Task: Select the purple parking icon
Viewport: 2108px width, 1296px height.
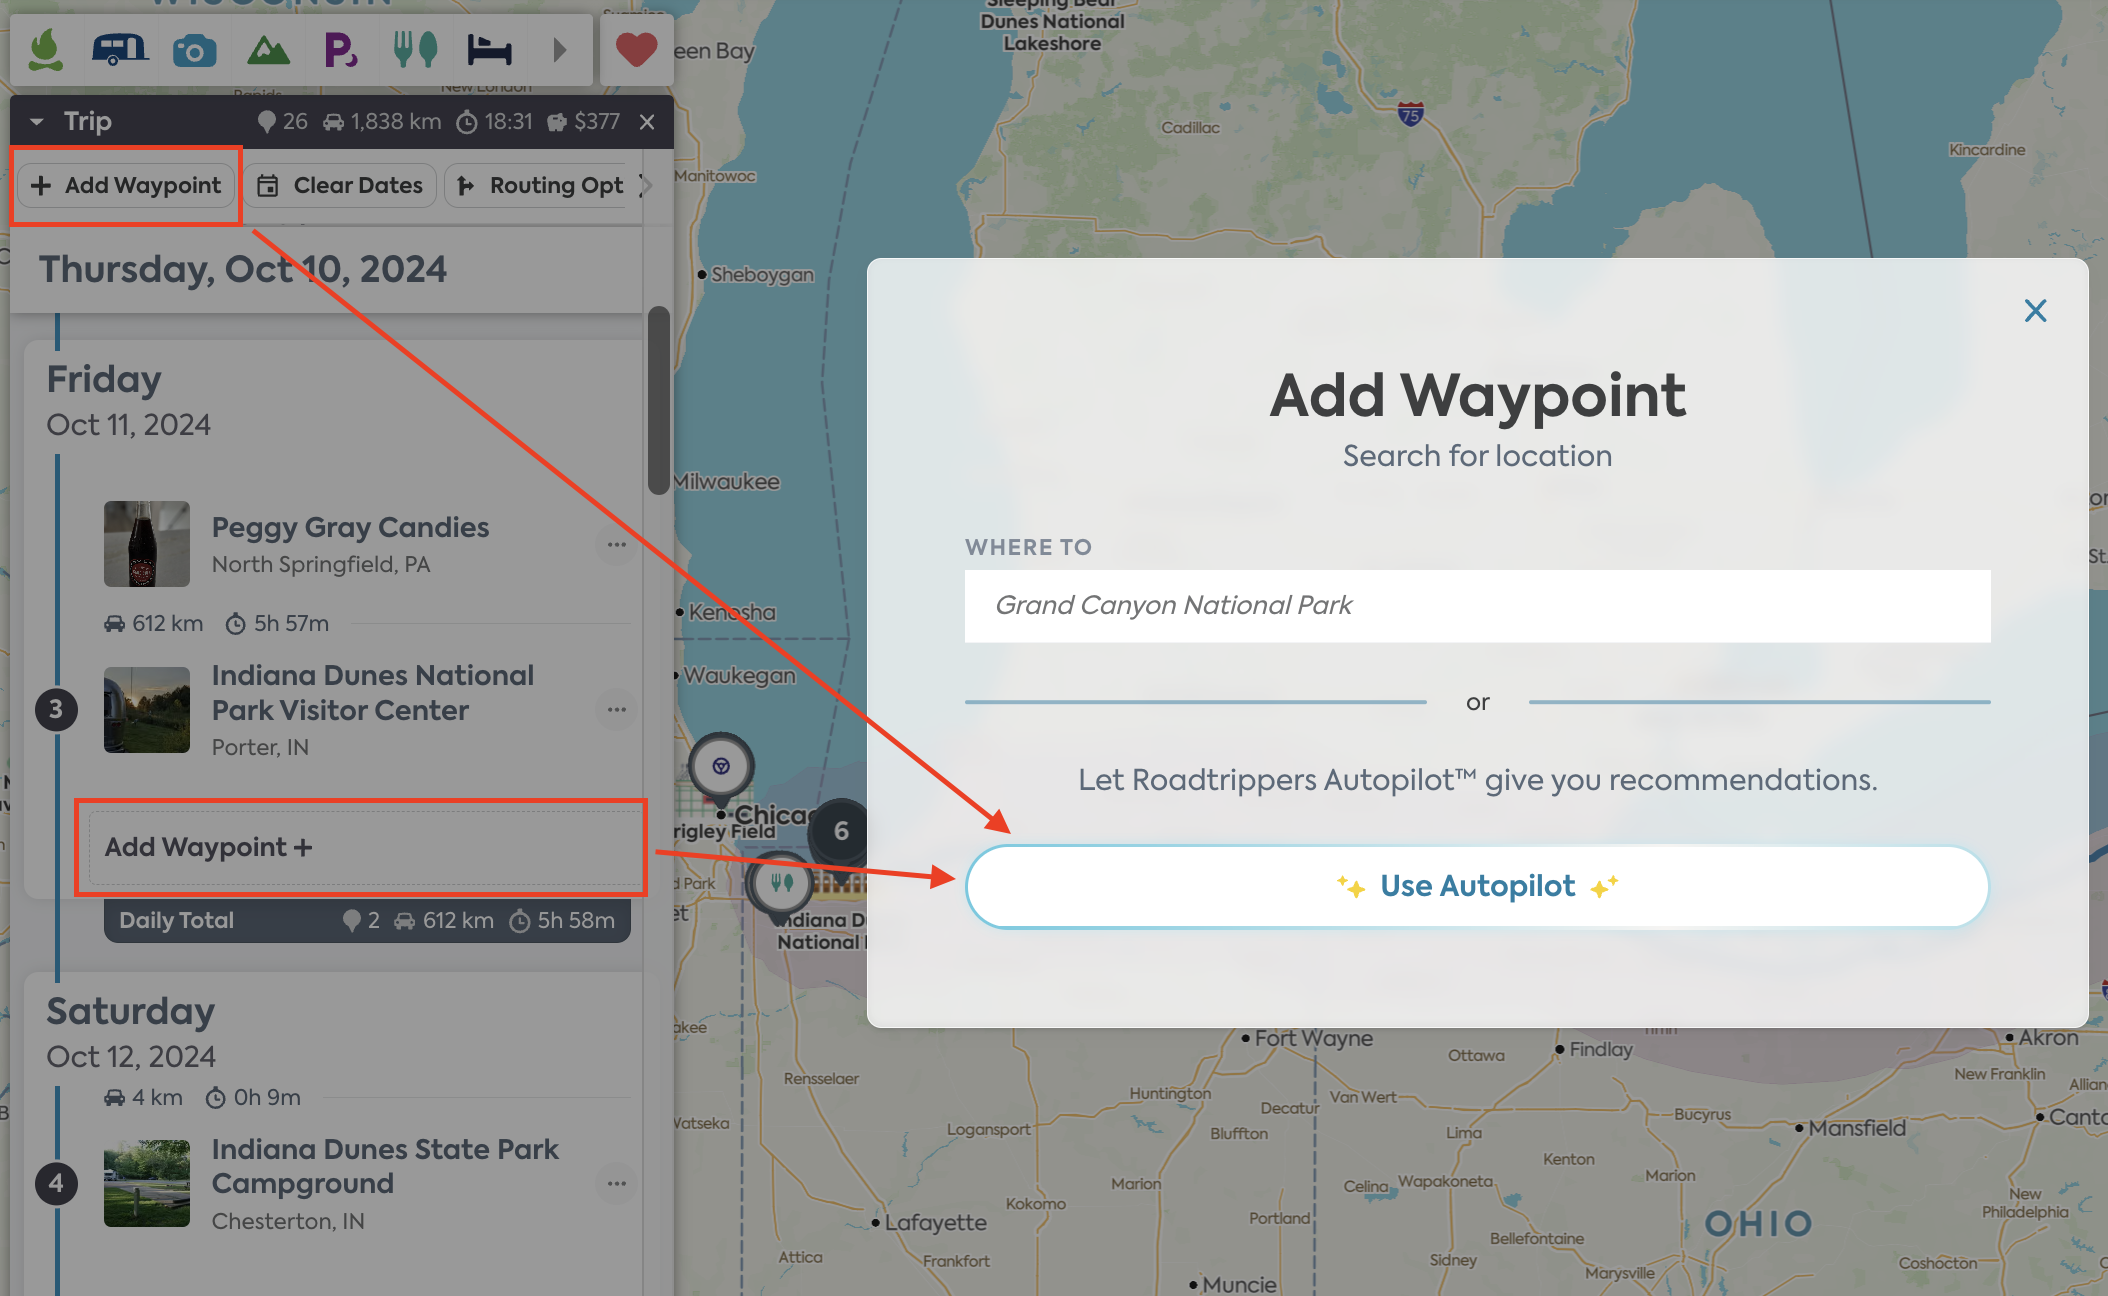Action: point(341,50)
